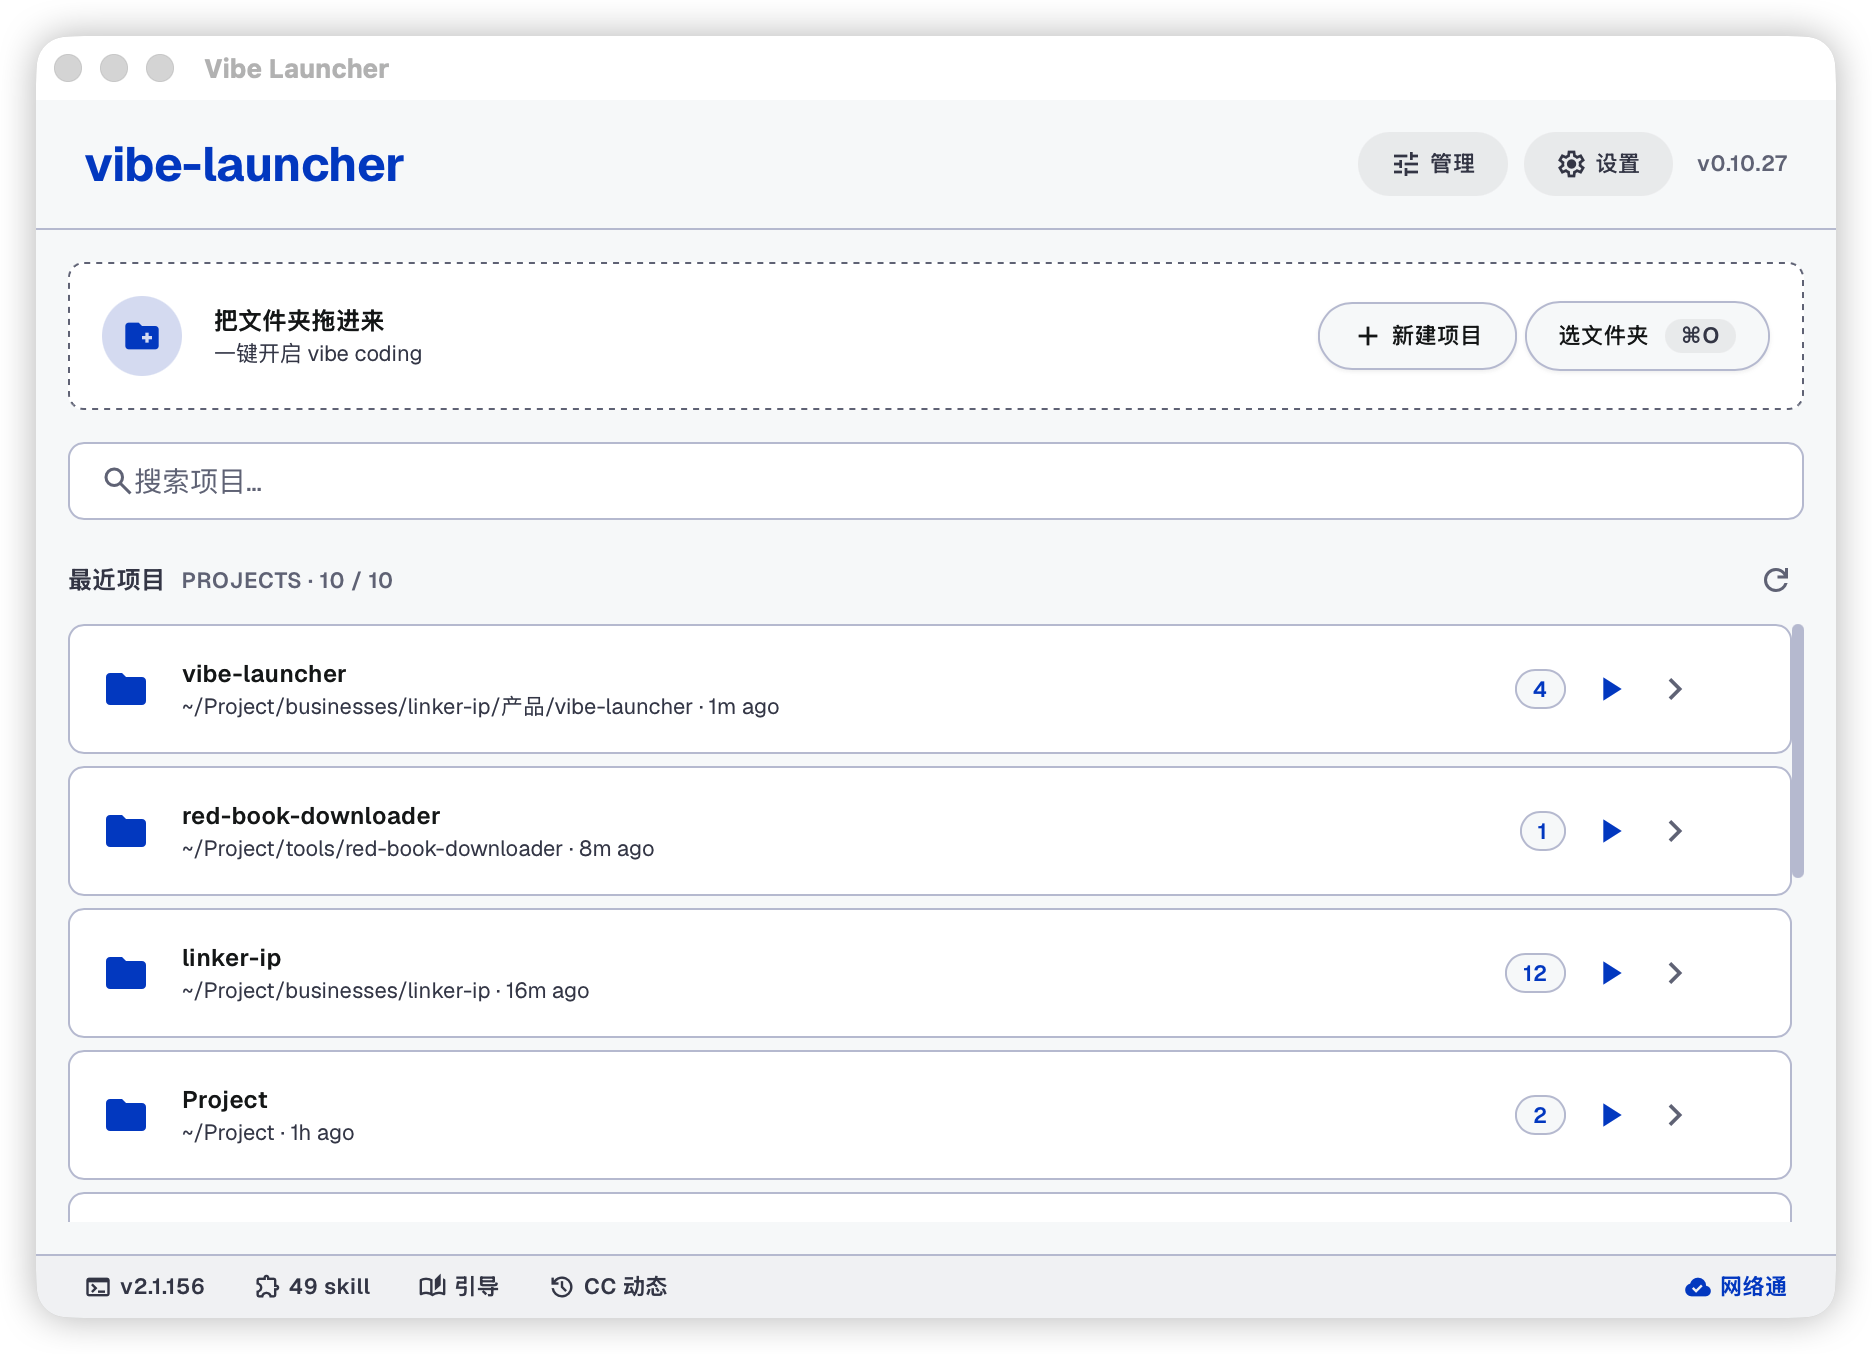The width and height of the screenshot is (1872, 1354).
Task: Click the ~/Project · 1h ago path text
Action: tap(268, 1133)
